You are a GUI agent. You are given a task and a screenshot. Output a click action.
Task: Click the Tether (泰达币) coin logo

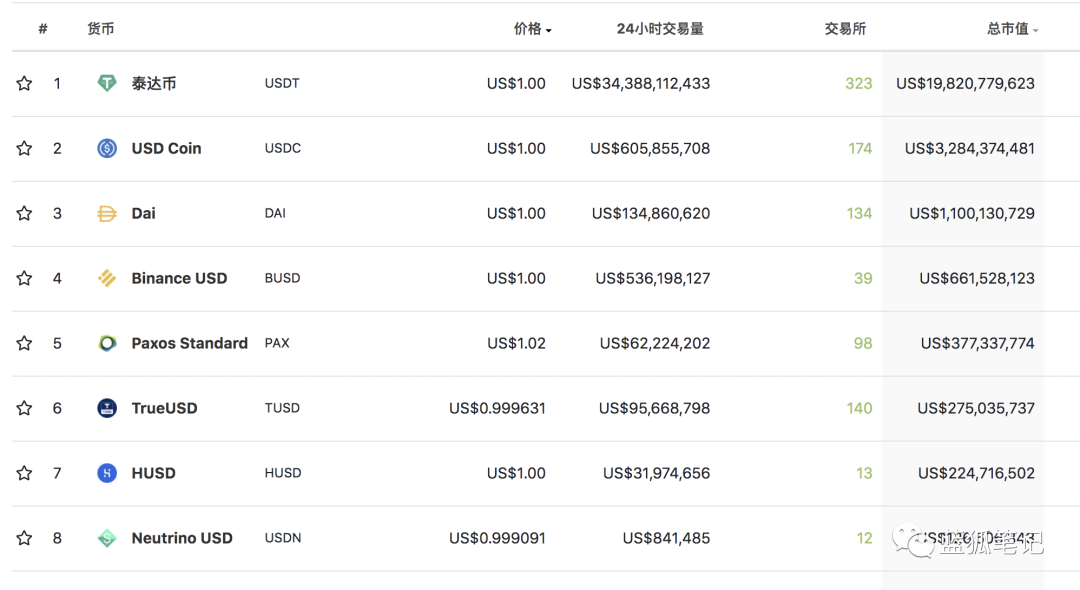click(x=107, y=83)
